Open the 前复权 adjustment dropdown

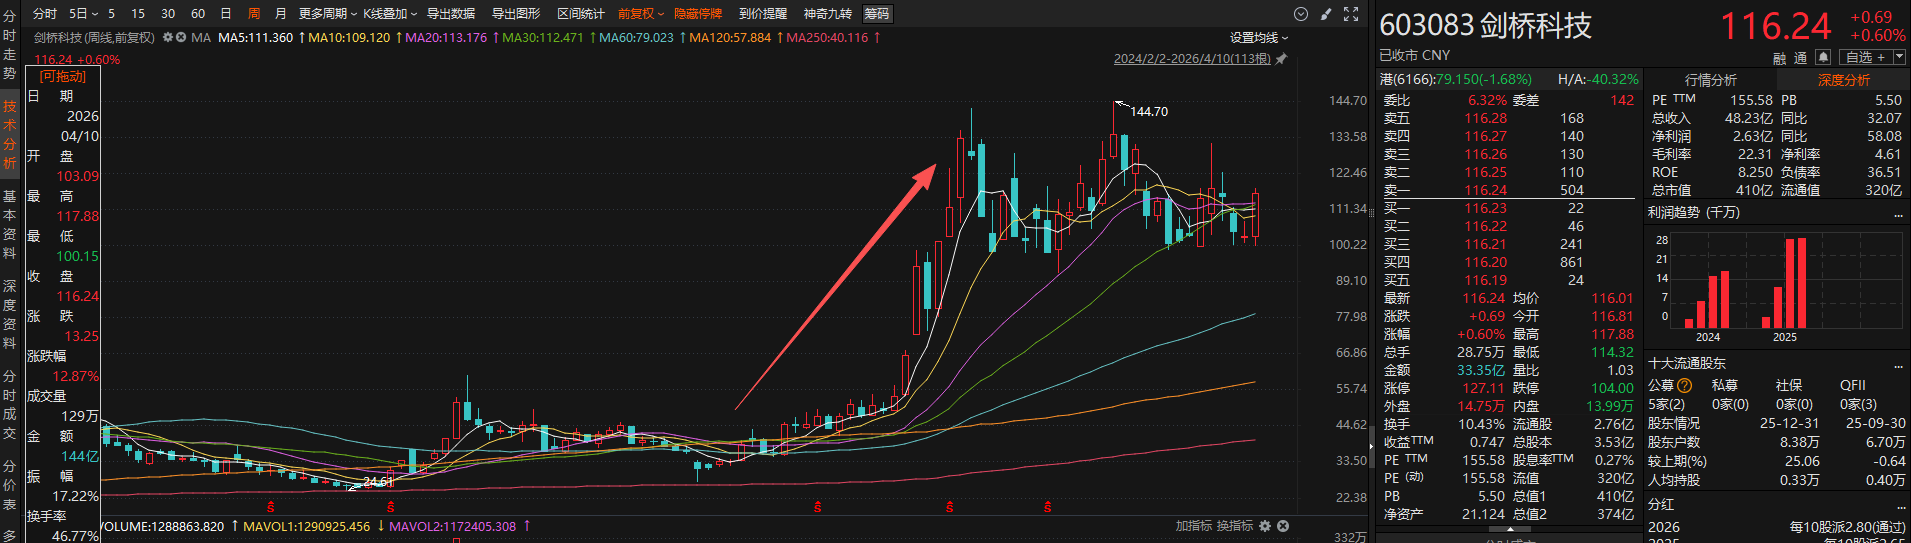[x=640, y=14]
